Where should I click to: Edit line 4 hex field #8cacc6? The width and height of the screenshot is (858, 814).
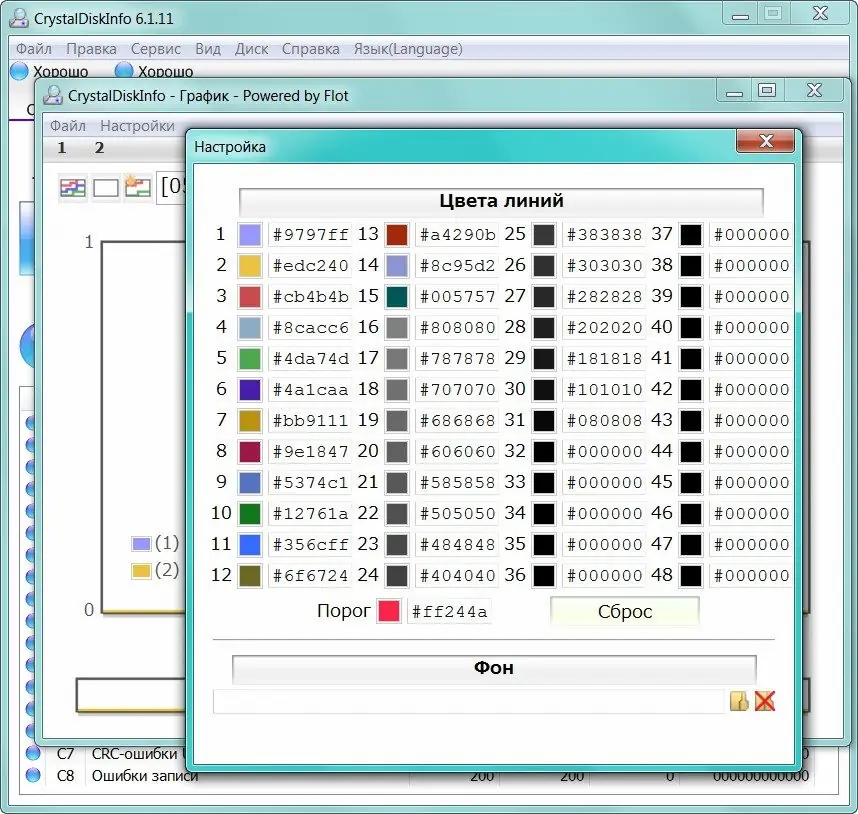click(310, 328)
